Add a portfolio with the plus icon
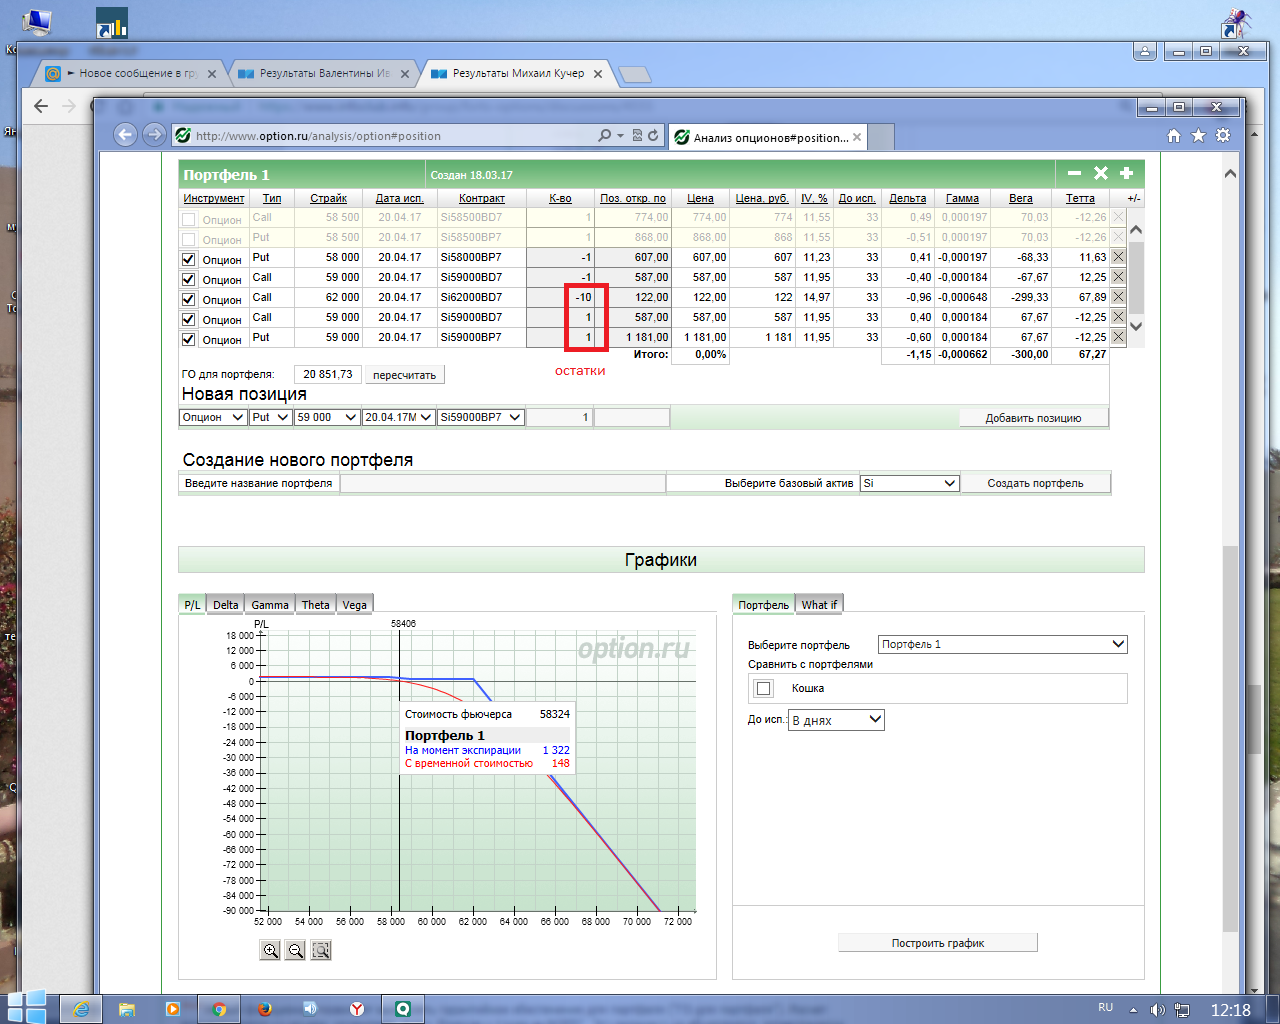Viewport: 1280px width, 1024px height. tap(1127, 174)
